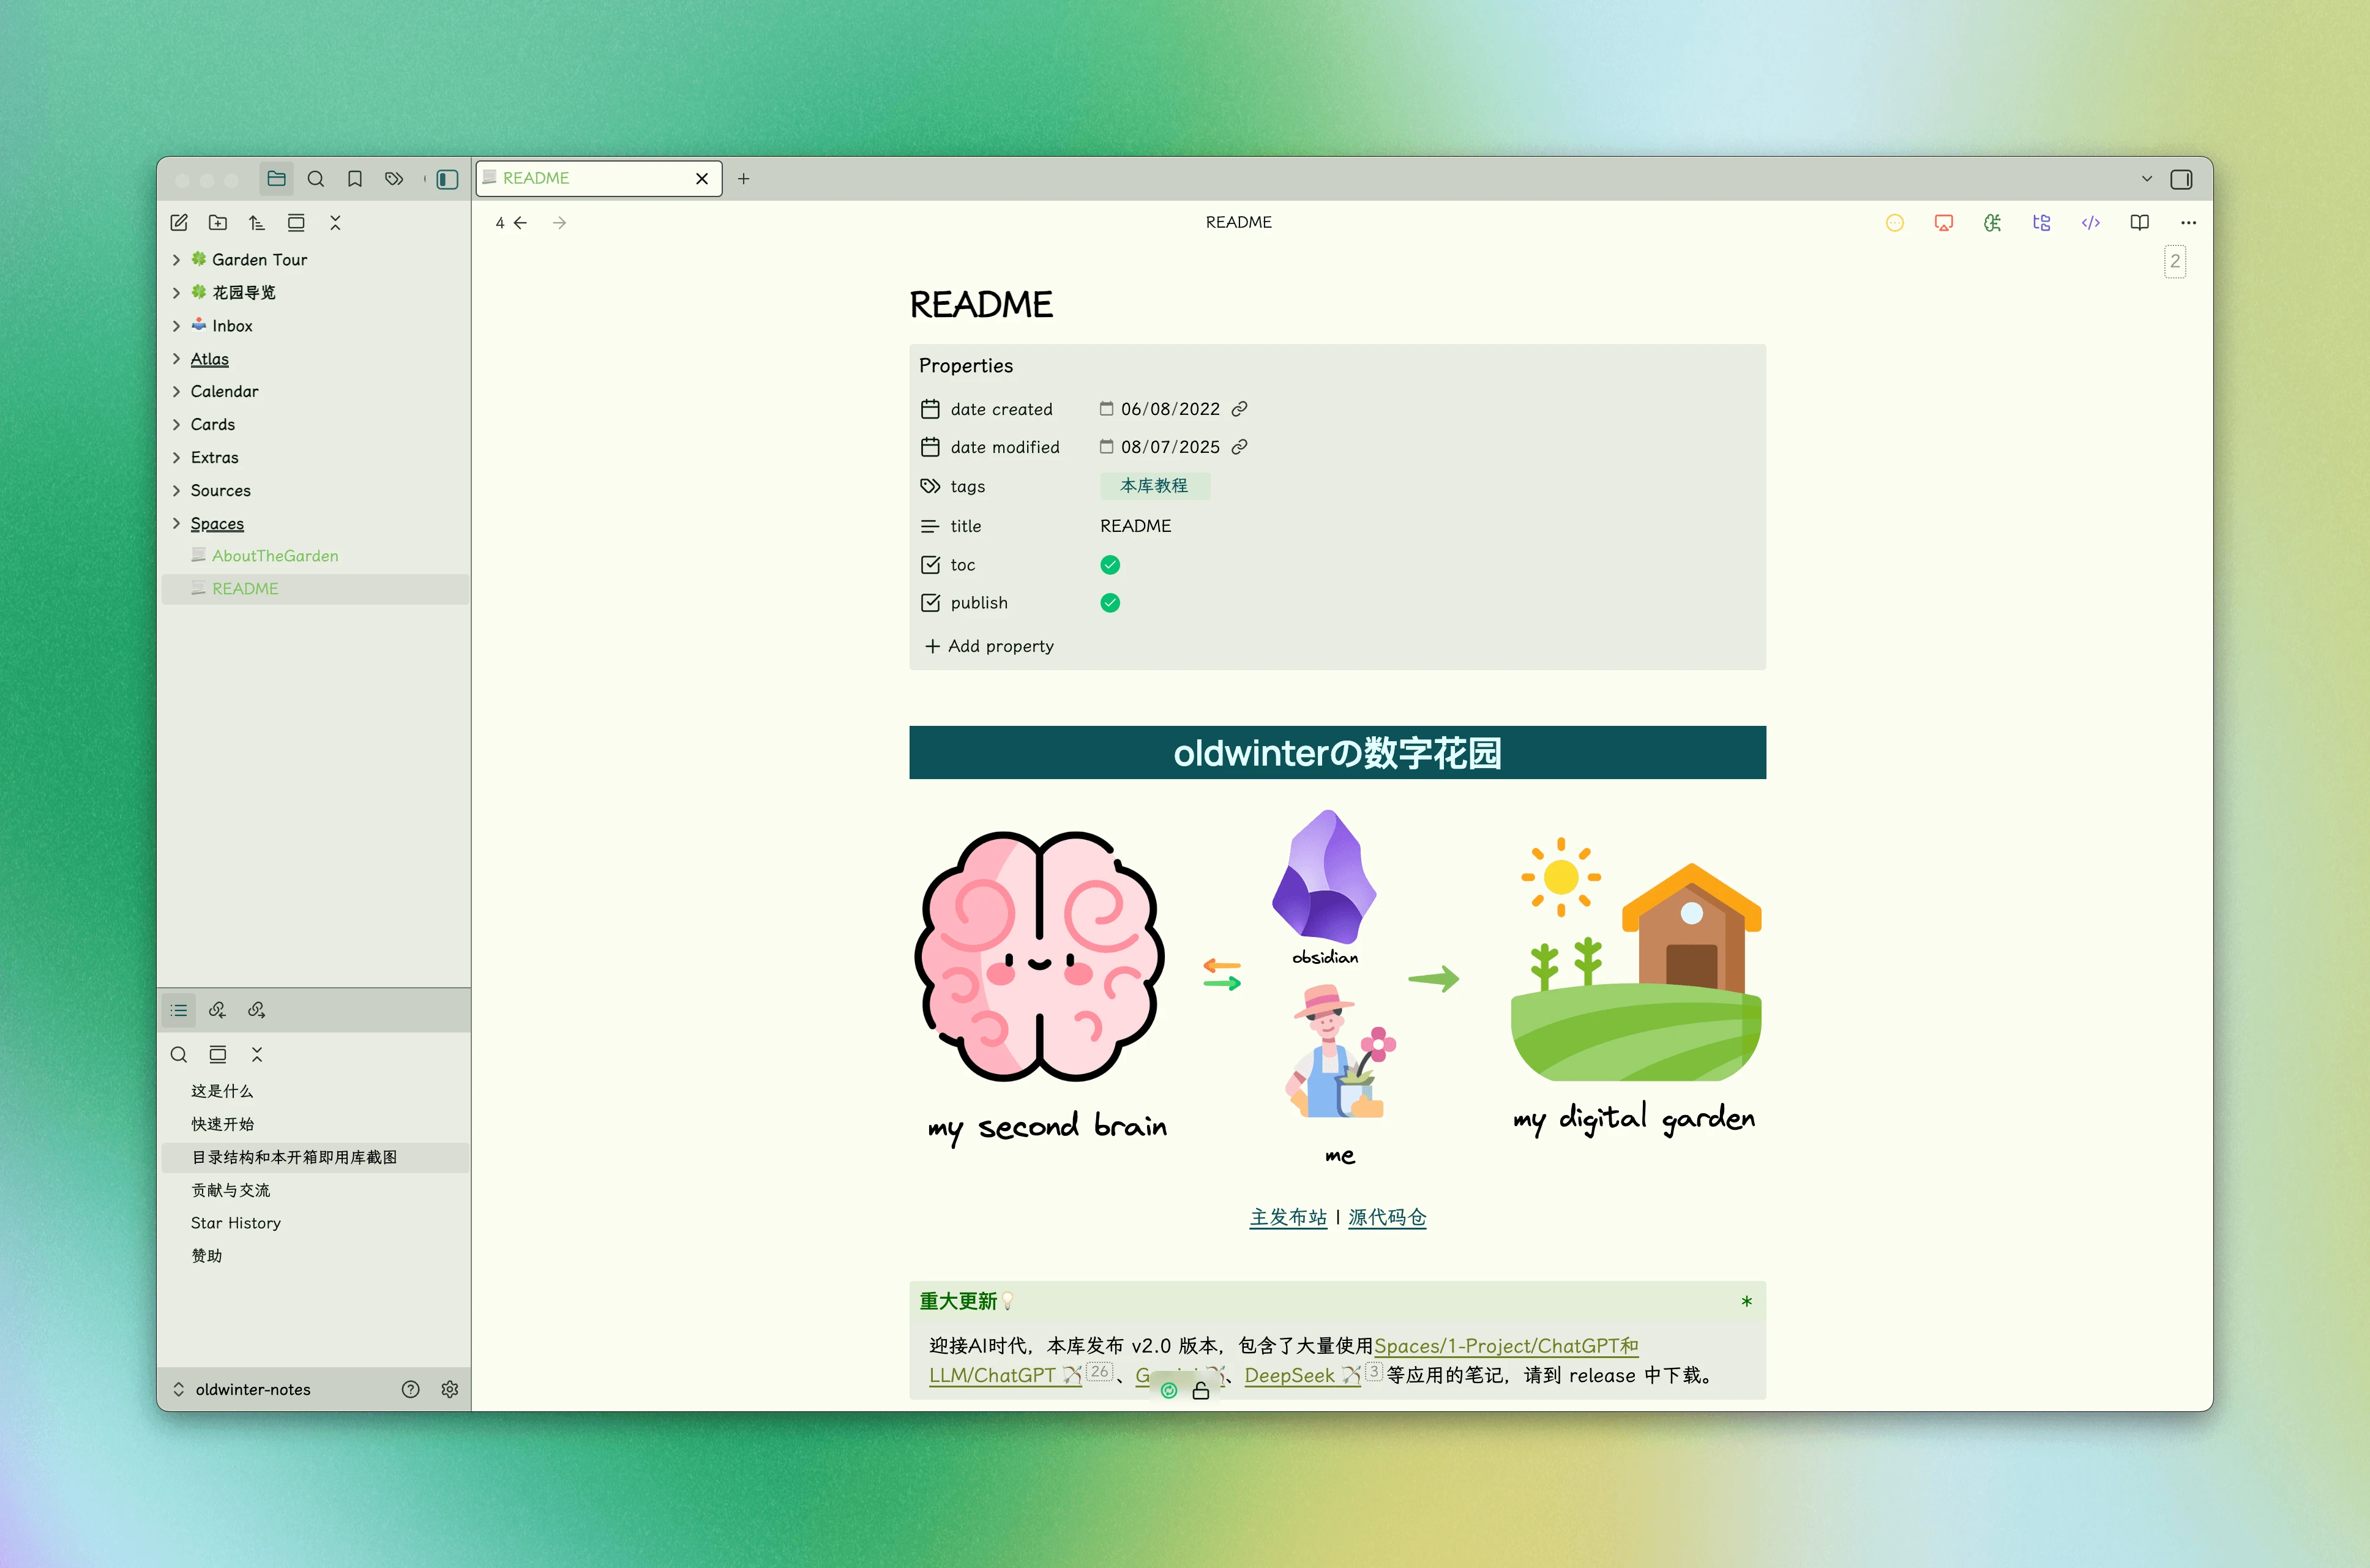Click the green brain mind-map icon
This screenshot has width=2370, height=1568.
tap(1993, 223)
